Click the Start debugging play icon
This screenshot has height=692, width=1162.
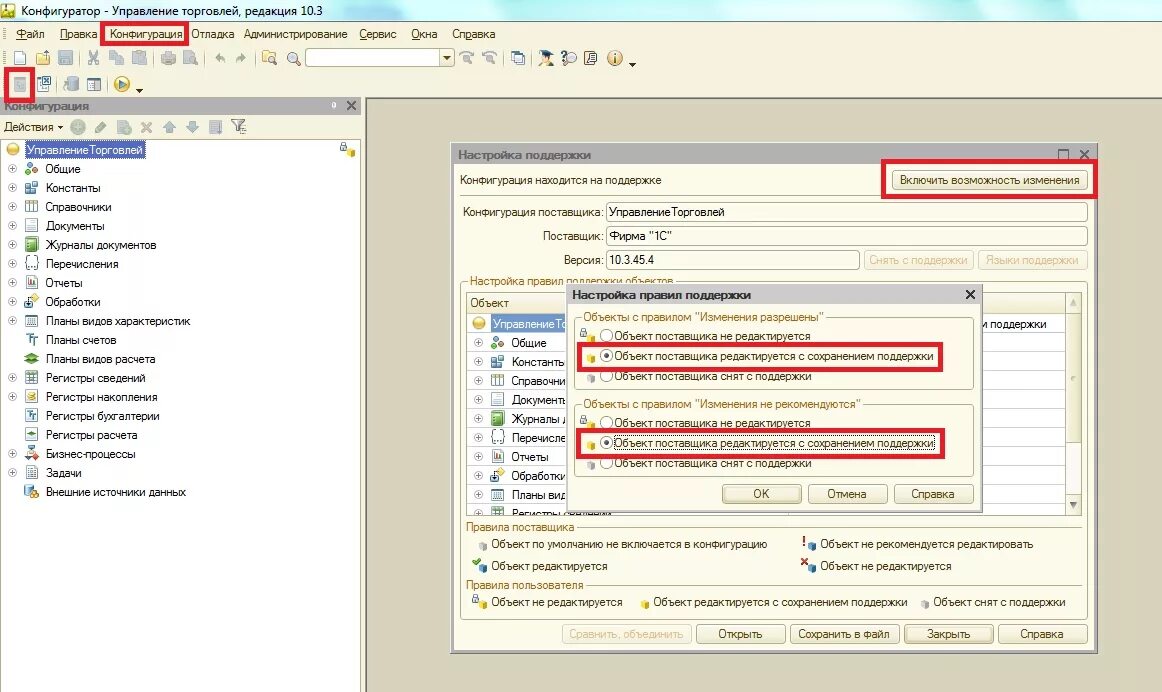click(122, 84)
